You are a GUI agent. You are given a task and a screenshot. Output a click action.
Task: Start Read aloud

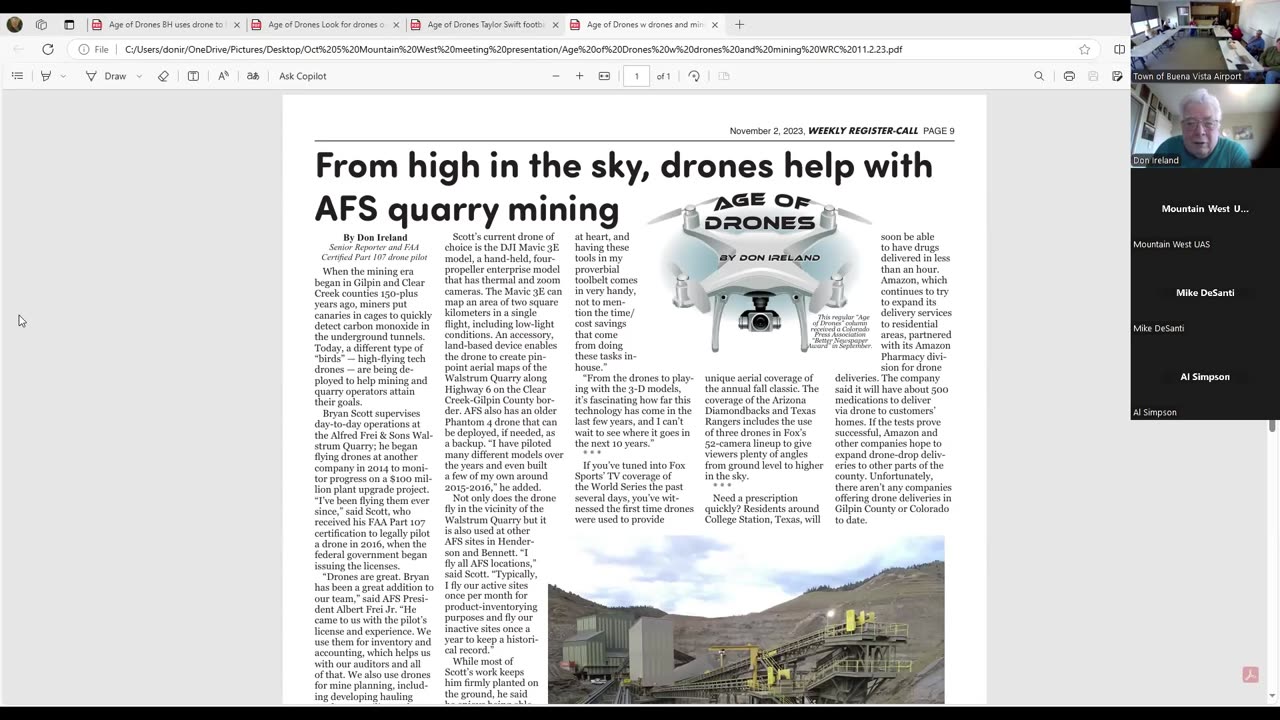pyautogui.click(x=223, y=76)
